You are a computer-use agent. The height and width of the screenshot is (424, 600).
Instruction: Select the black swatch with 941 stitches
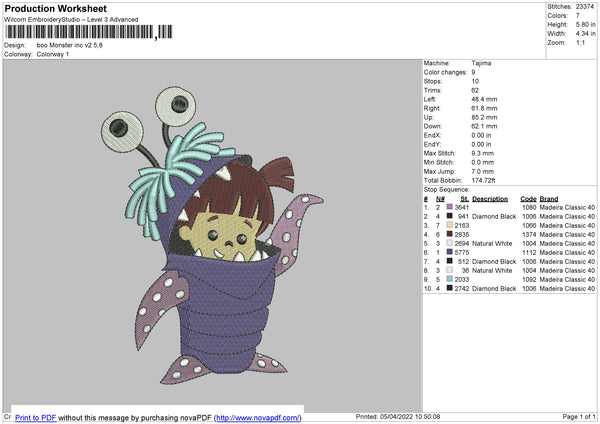[x=450, y=216]
